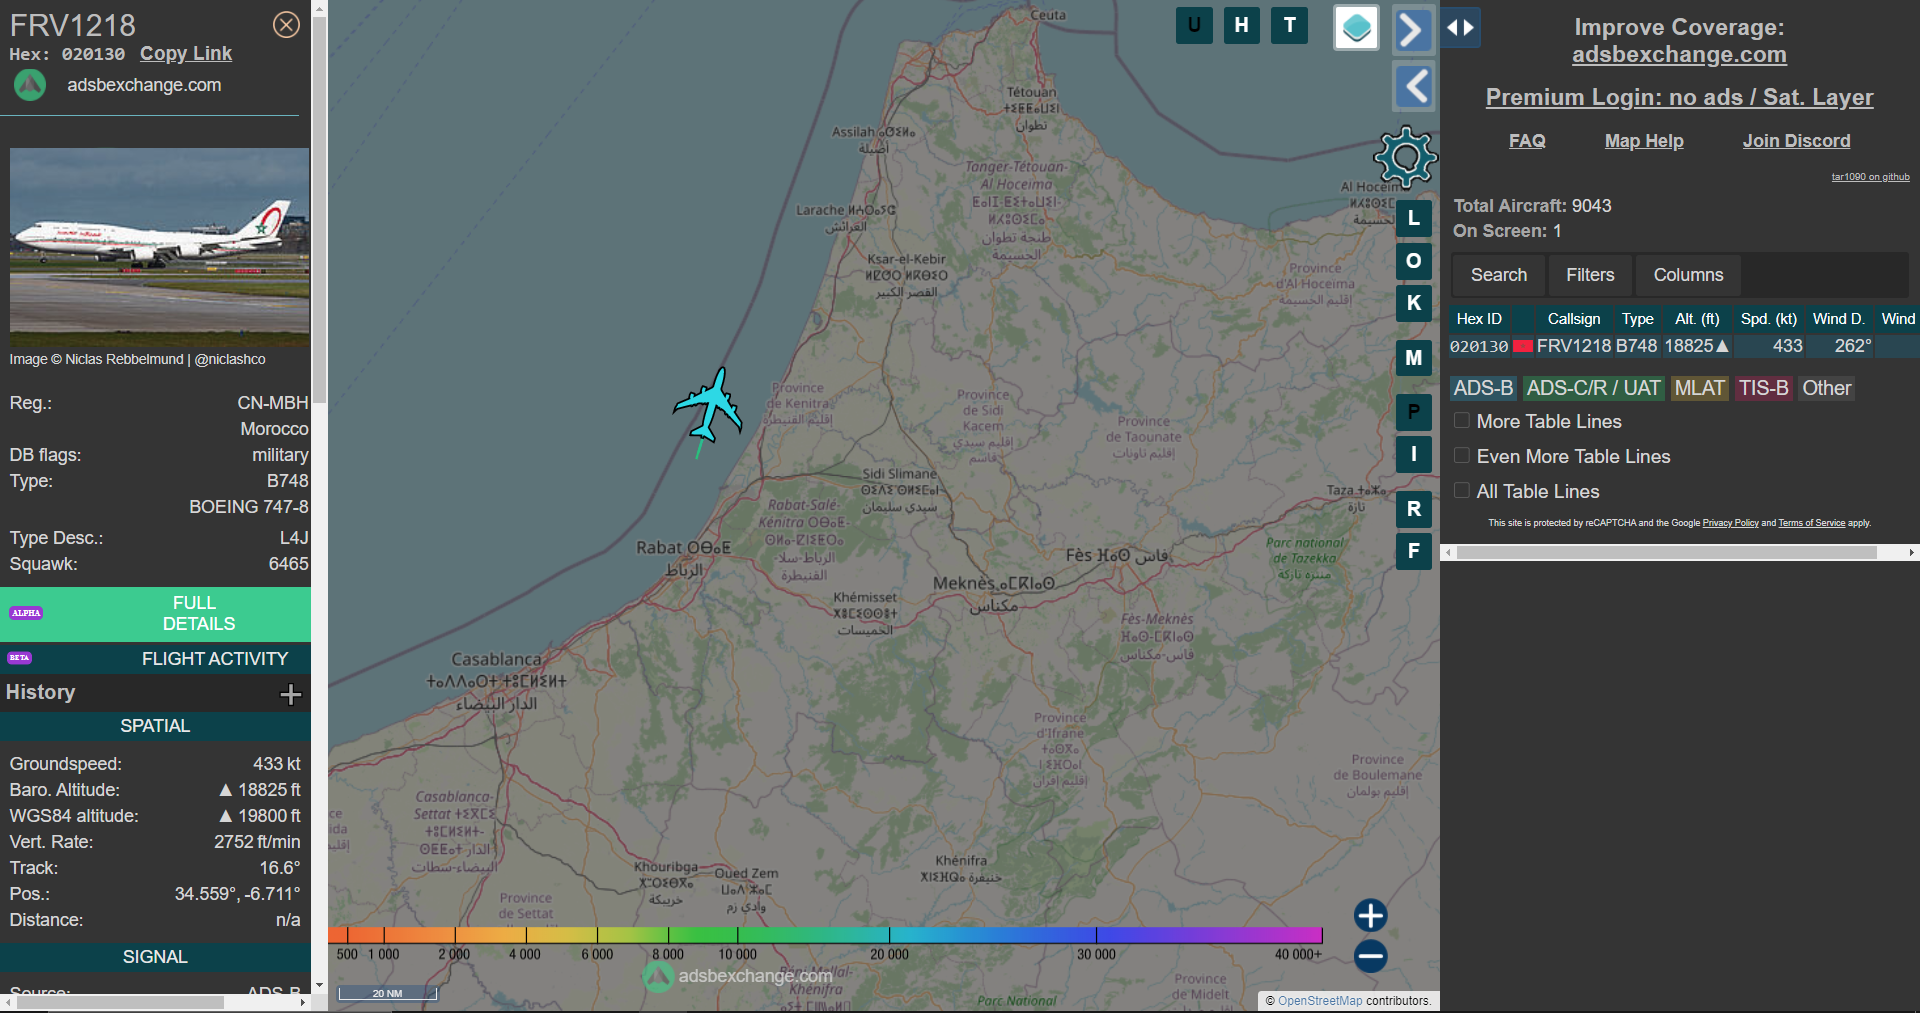Image resolution: width=1920 pixels, height=1013 pixels.
Task: Click the aircraft photo thumbnail
Action: 160,247
